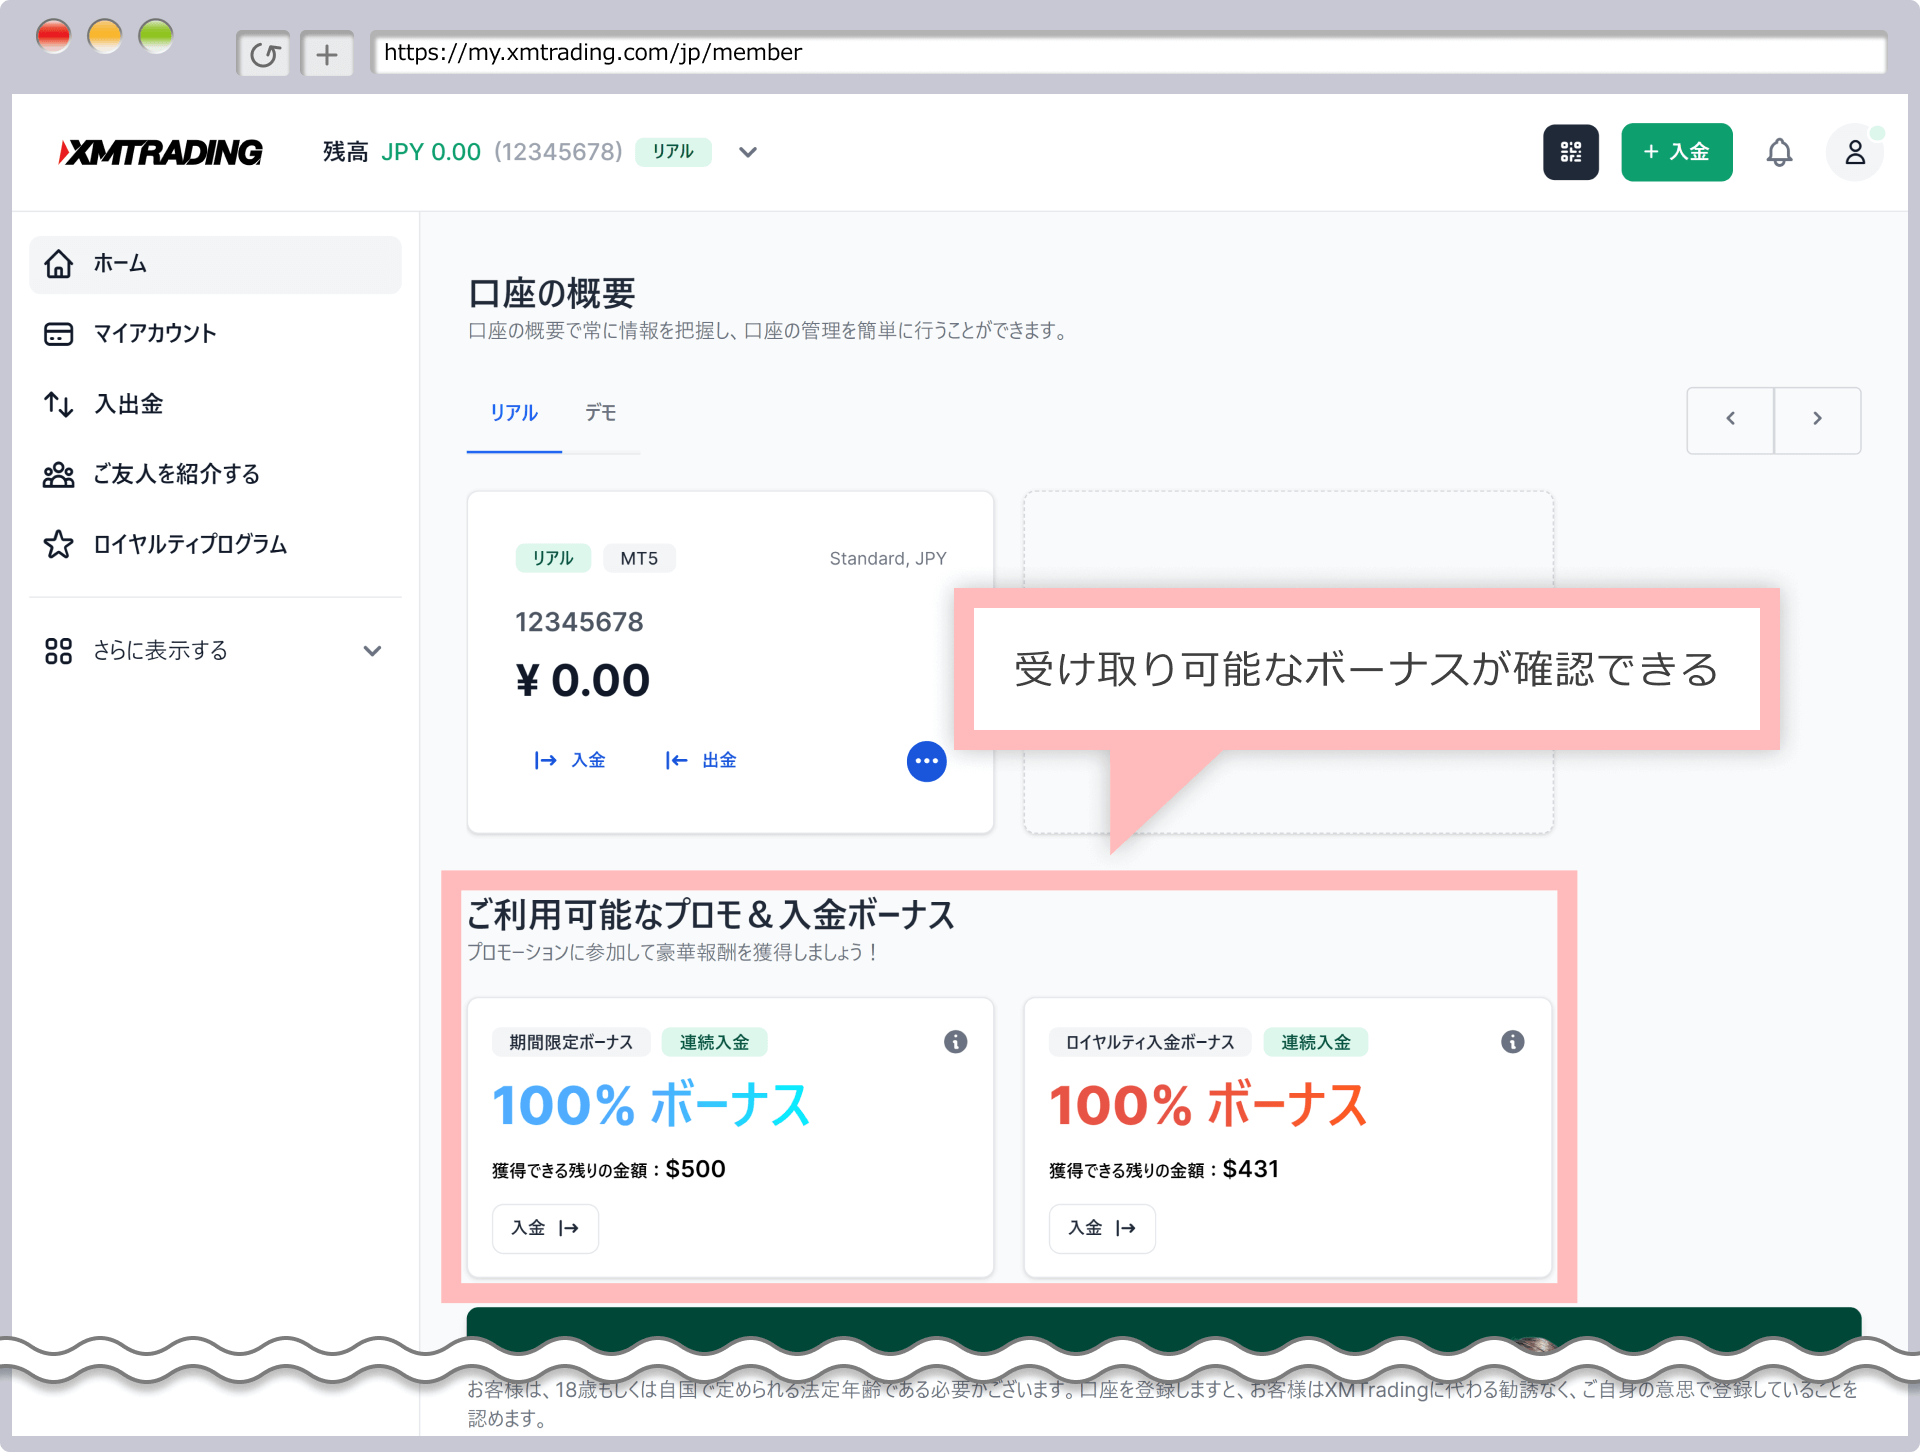Click 入金 button under ロイヤルティ入金ボーナス
This screenshot has height=1452, width=1920.
pos(1102,1228)
